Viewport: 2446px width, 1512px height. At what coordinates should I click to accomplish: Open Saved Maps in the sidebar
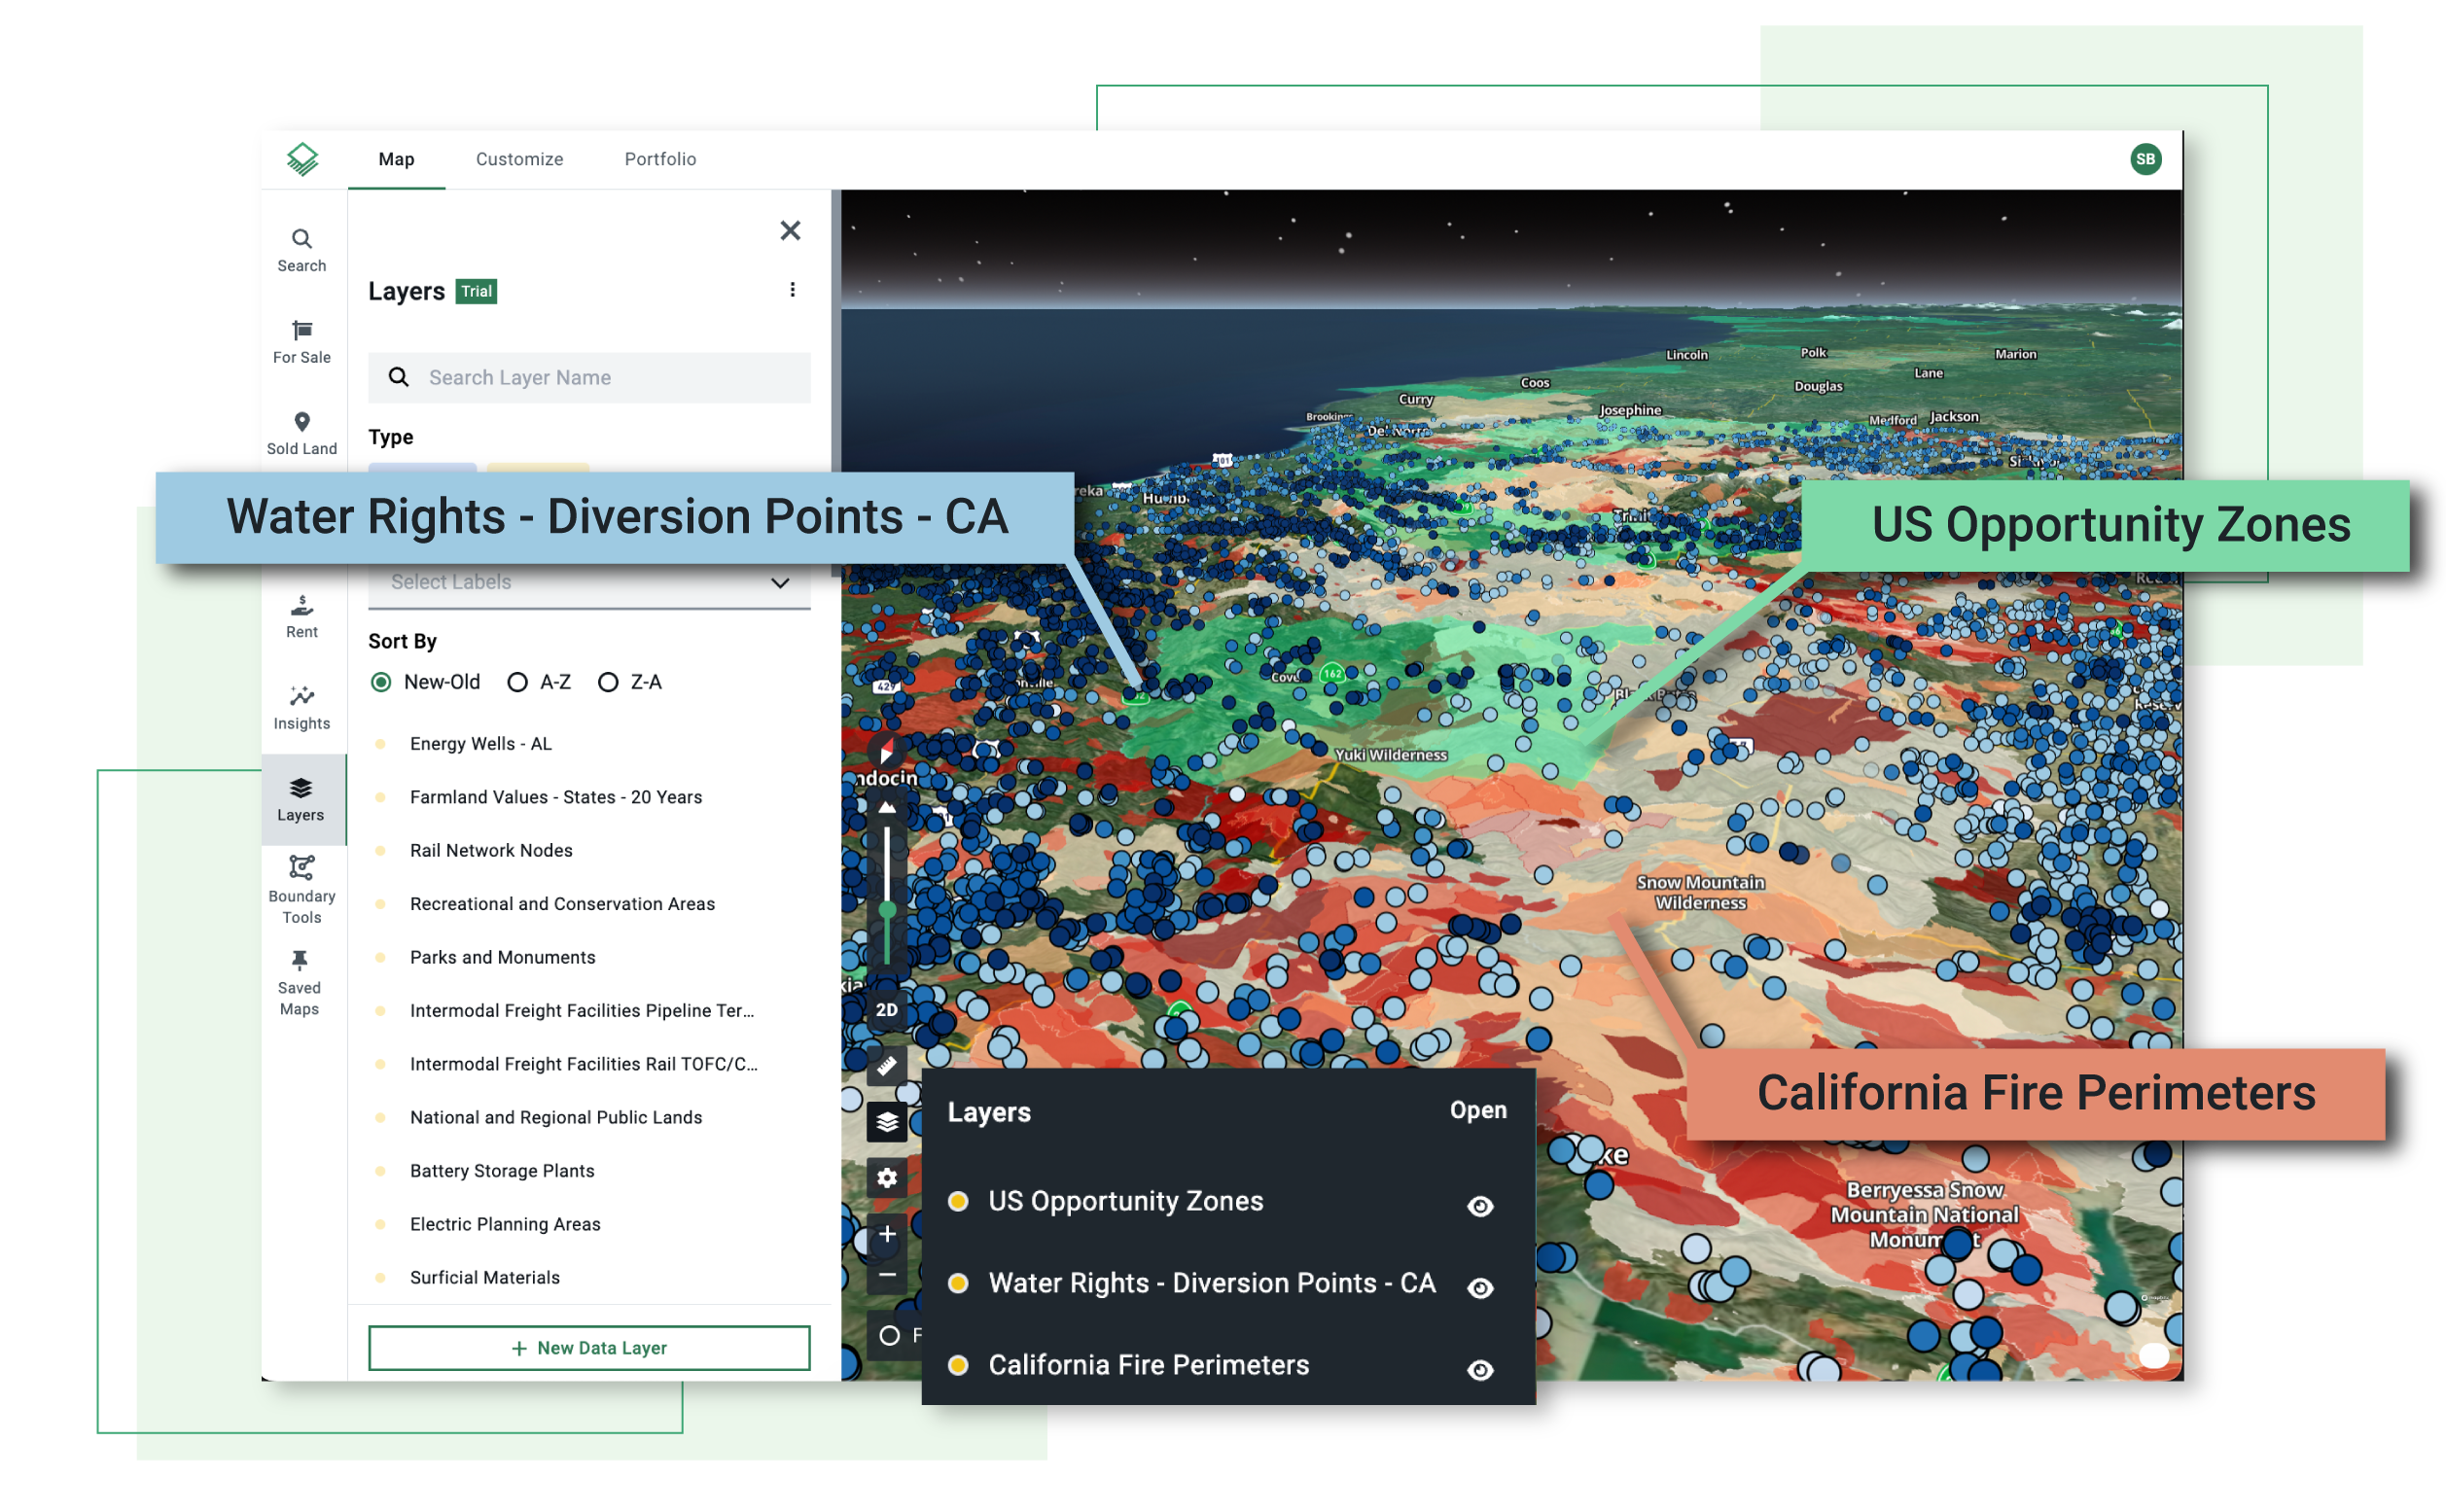(298, 983)
